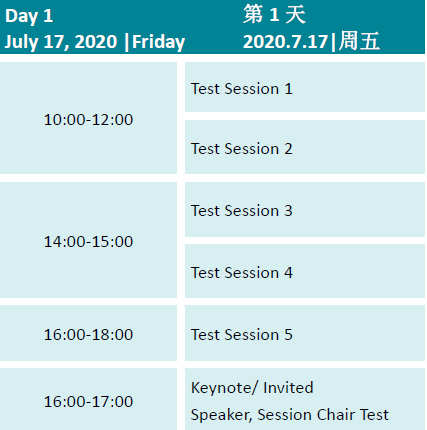
Task: Click the 周五 weekday label
Action: (359, 41)
